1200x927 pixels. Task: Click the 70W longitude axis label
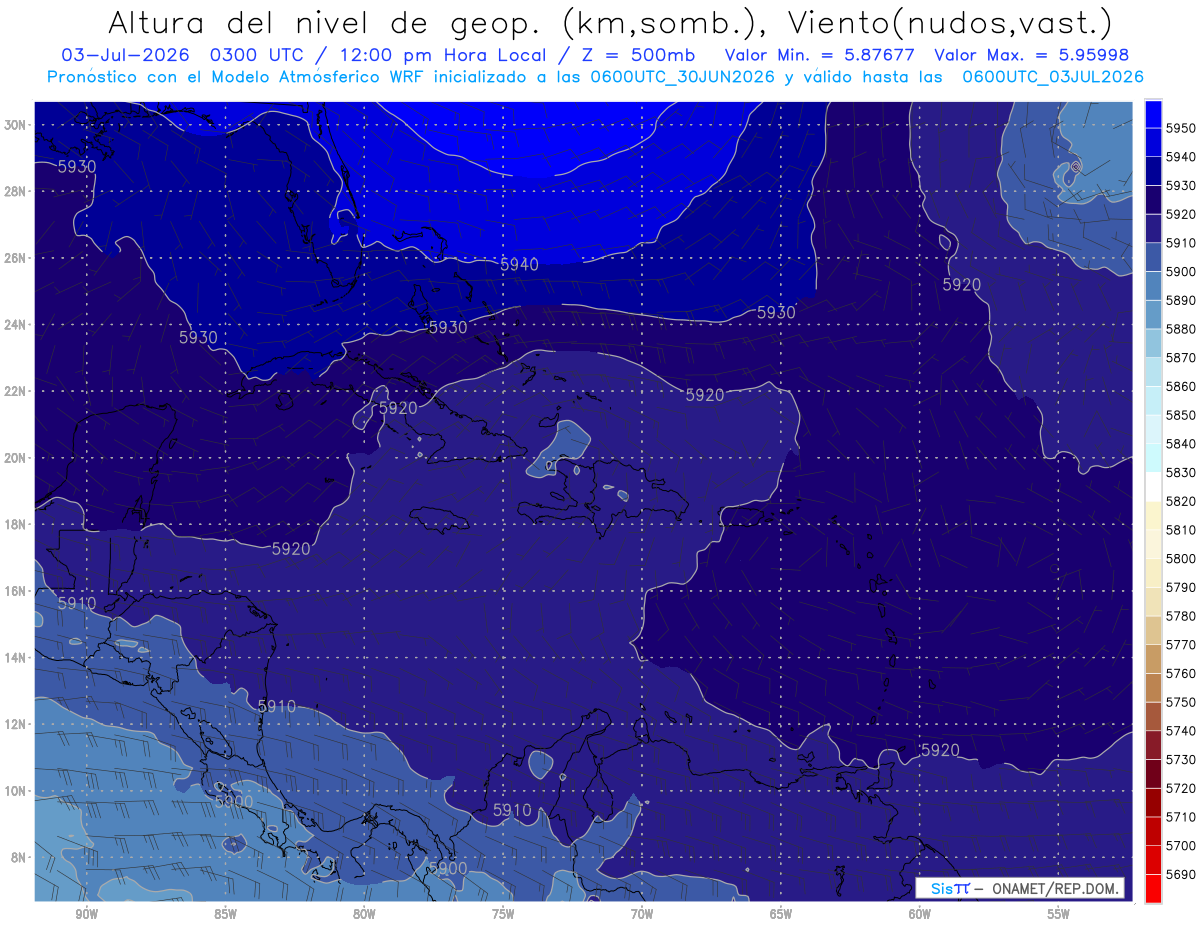click(642, 914)
